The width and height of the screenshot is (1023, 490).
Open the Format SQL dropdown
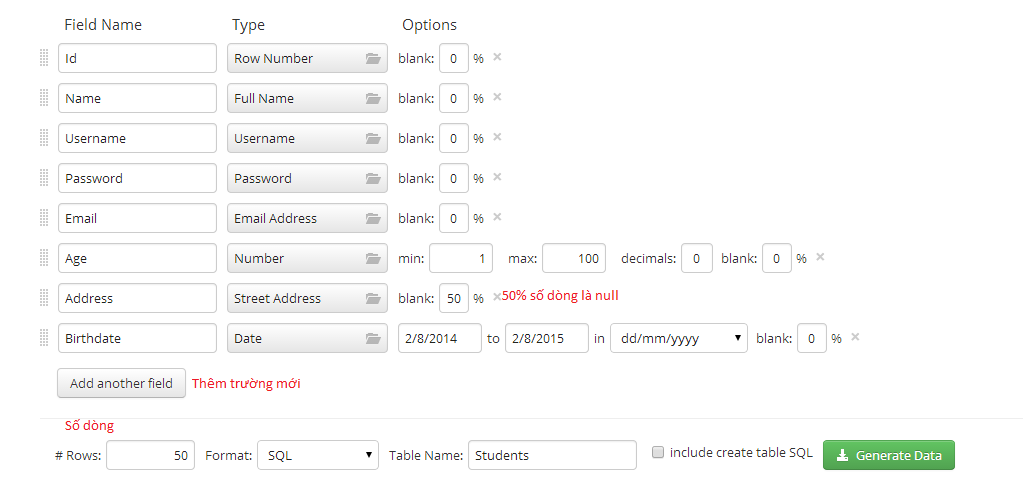[317, 455]
